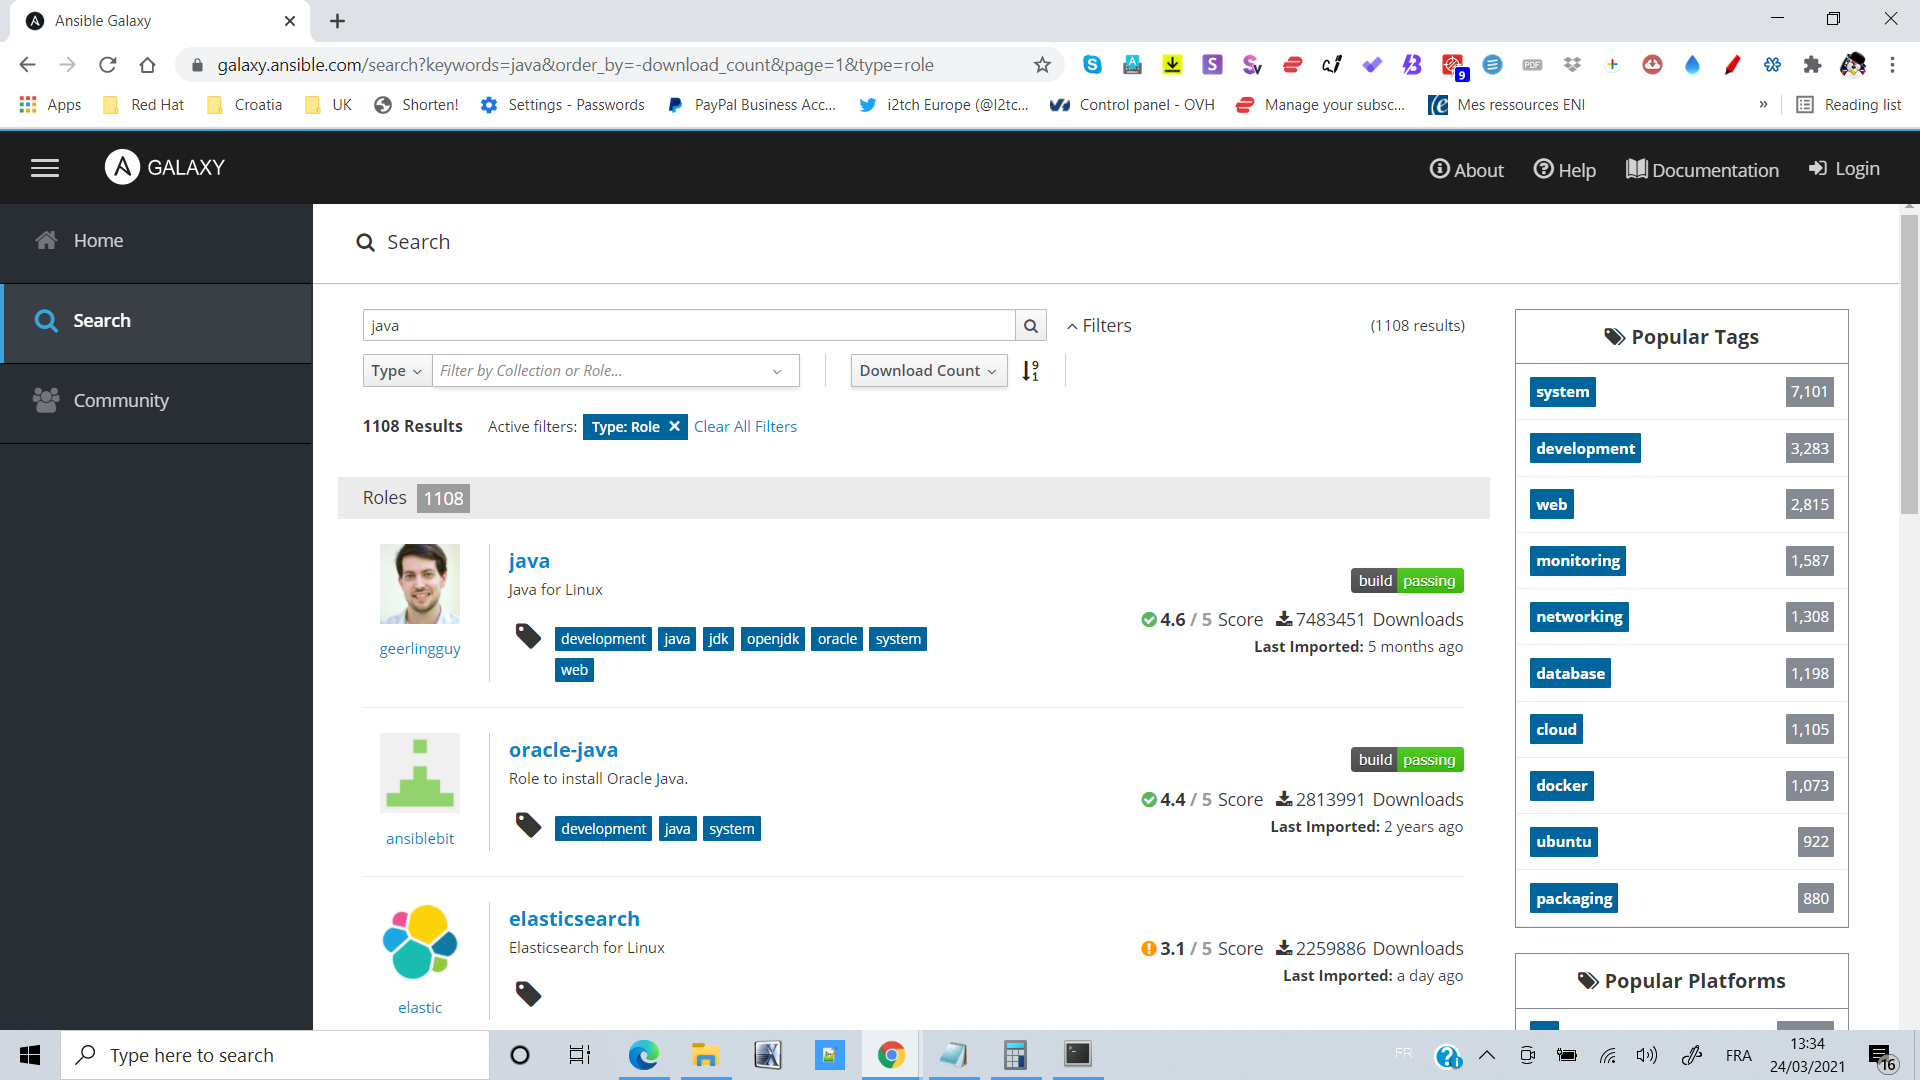This screenshot has width=1920, height=1080.
Task: Click the About info icon
Action: (1439, 169)
